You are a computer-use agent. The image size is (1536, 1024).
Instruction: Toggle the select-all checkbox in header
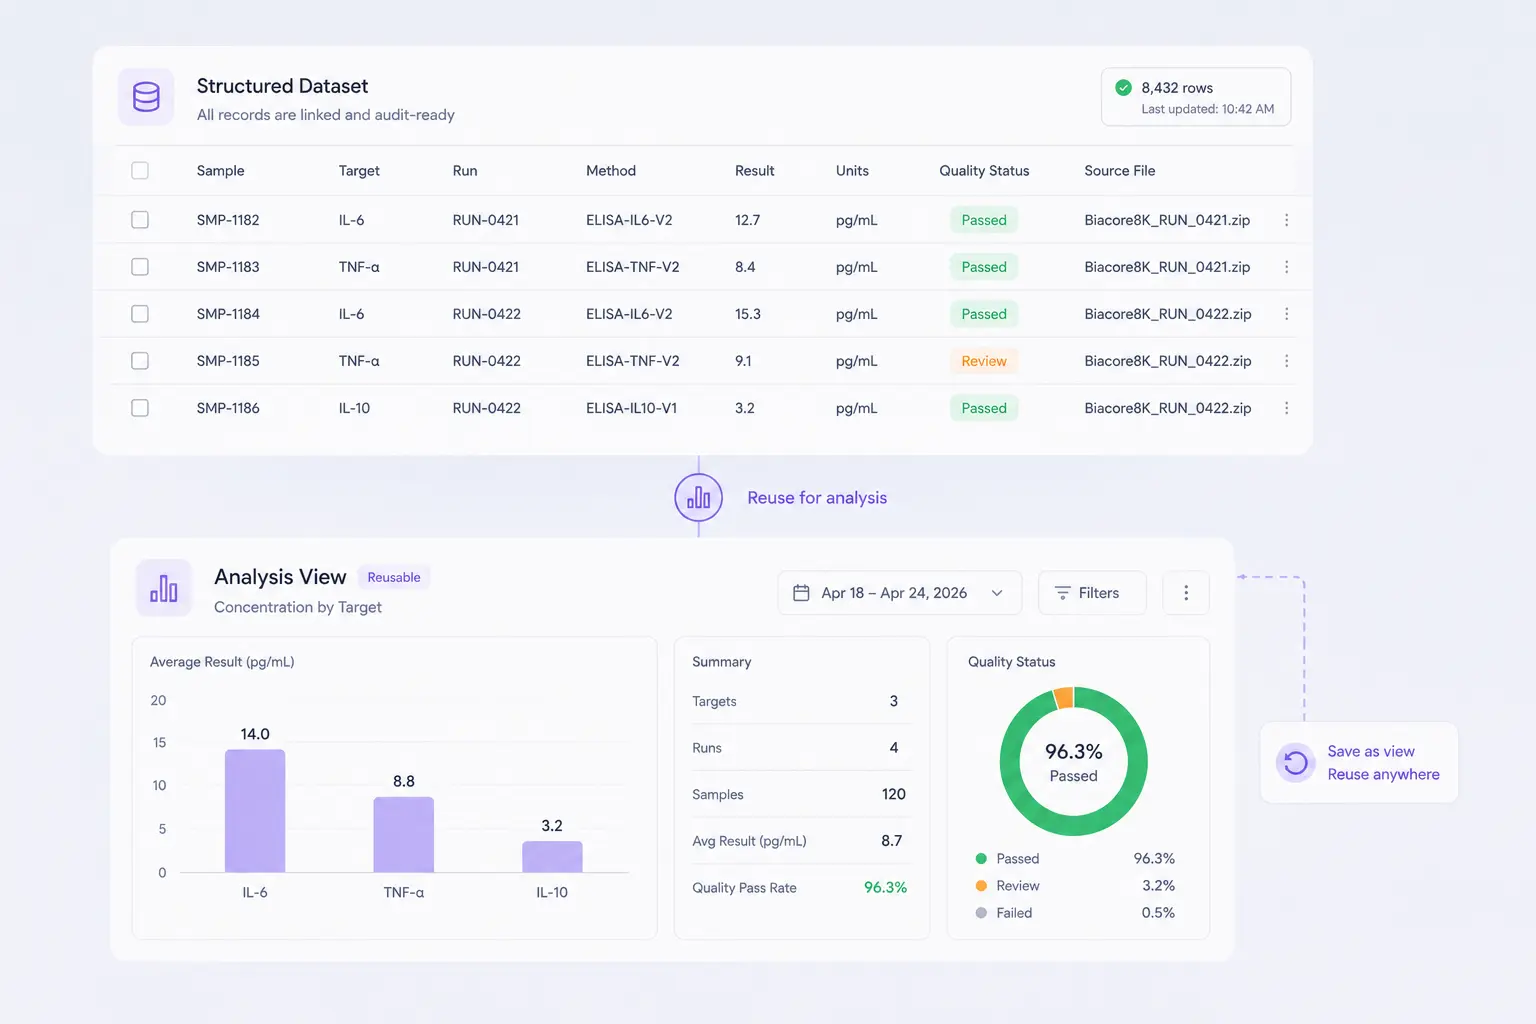[140, 171]
